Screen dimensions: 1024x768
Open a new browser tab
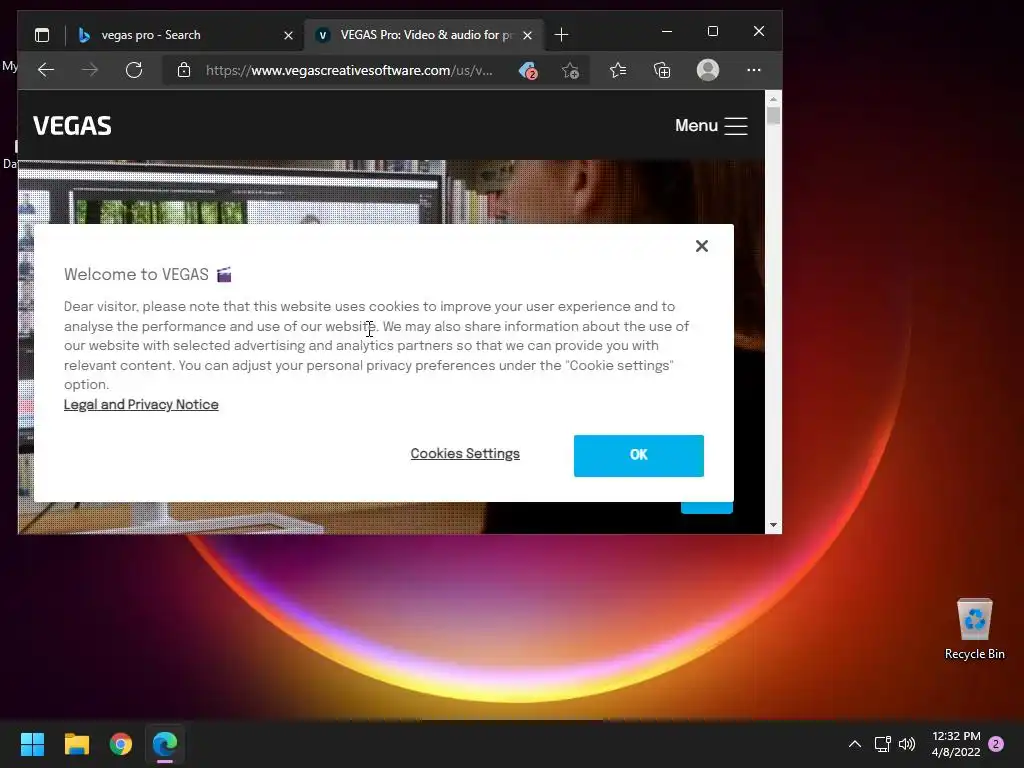tap(561, 35)
